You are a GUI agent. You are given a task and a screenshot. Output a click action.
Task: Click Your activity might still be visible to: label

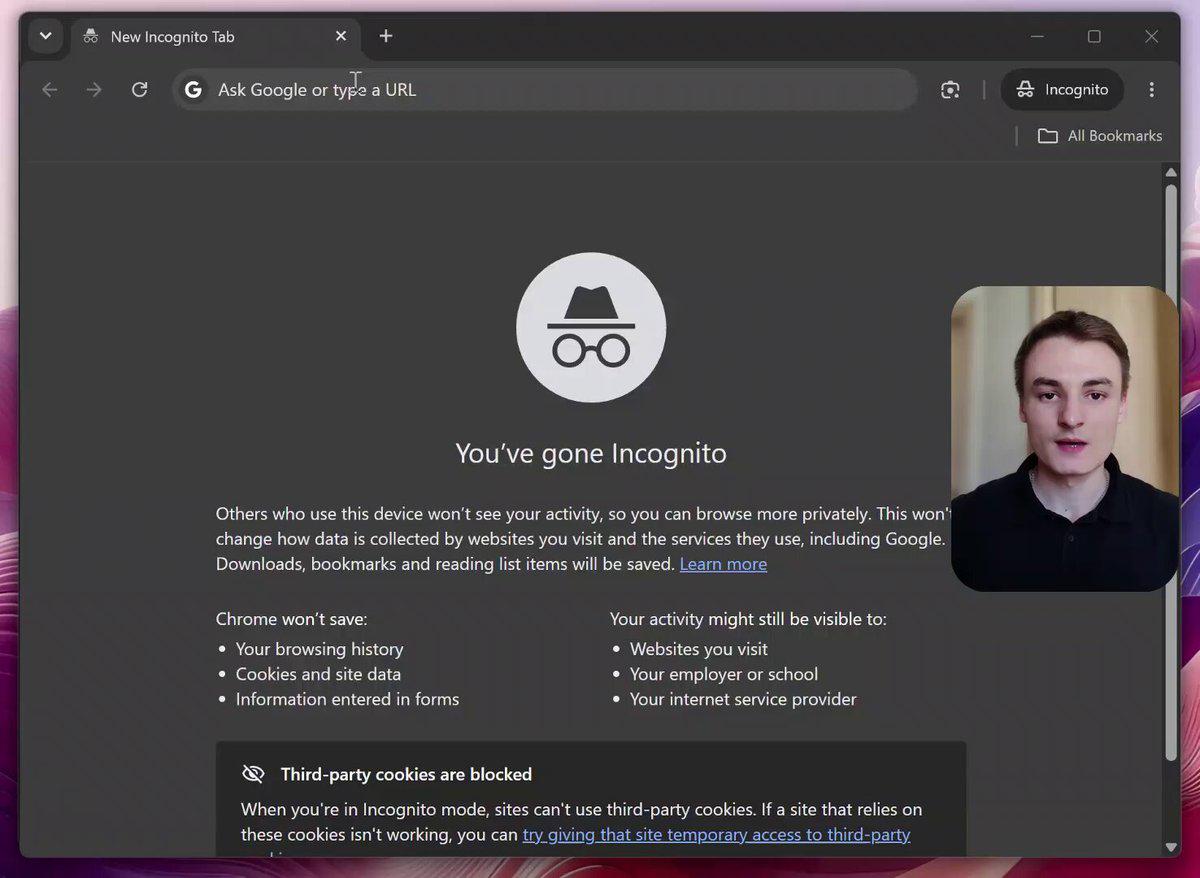748,619
